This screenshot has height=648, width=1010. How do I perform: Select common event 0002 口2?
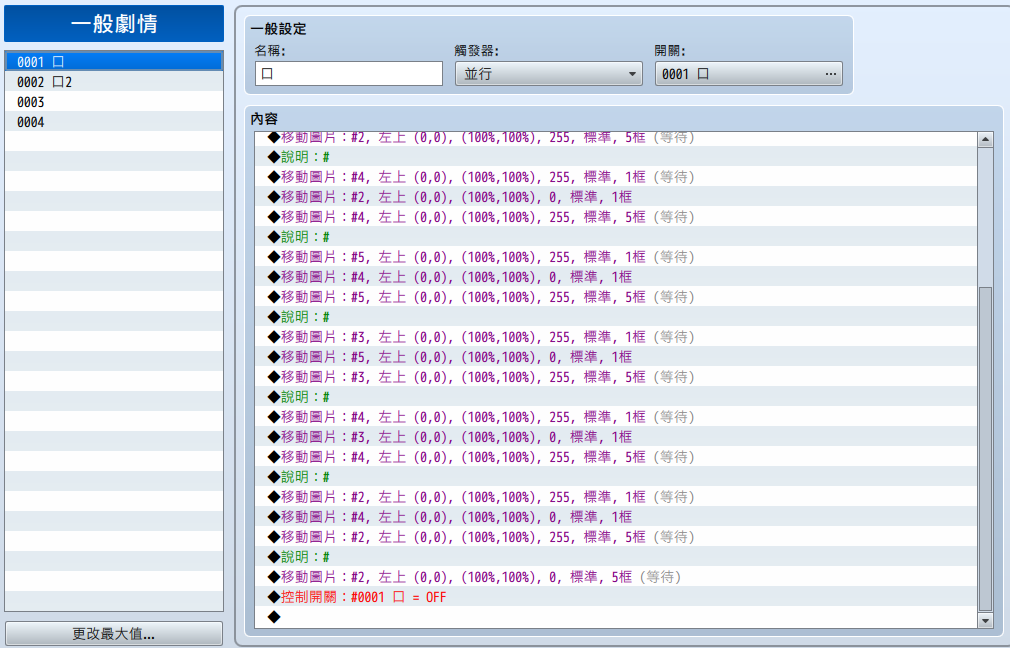114,82
